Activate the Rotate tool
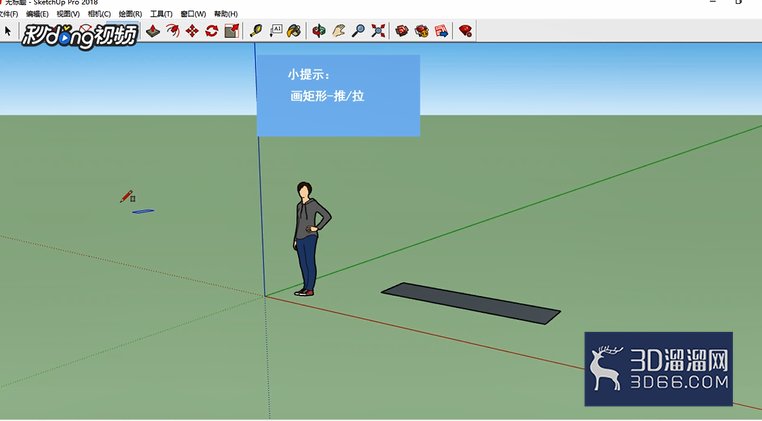 (212, 31)
